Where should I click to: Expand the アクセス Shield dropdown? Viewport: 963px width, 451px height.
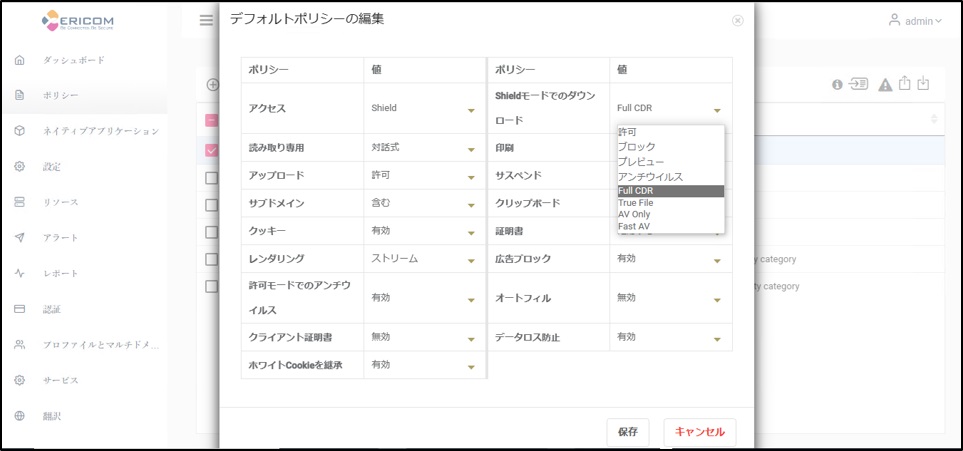tap(424, 108)
